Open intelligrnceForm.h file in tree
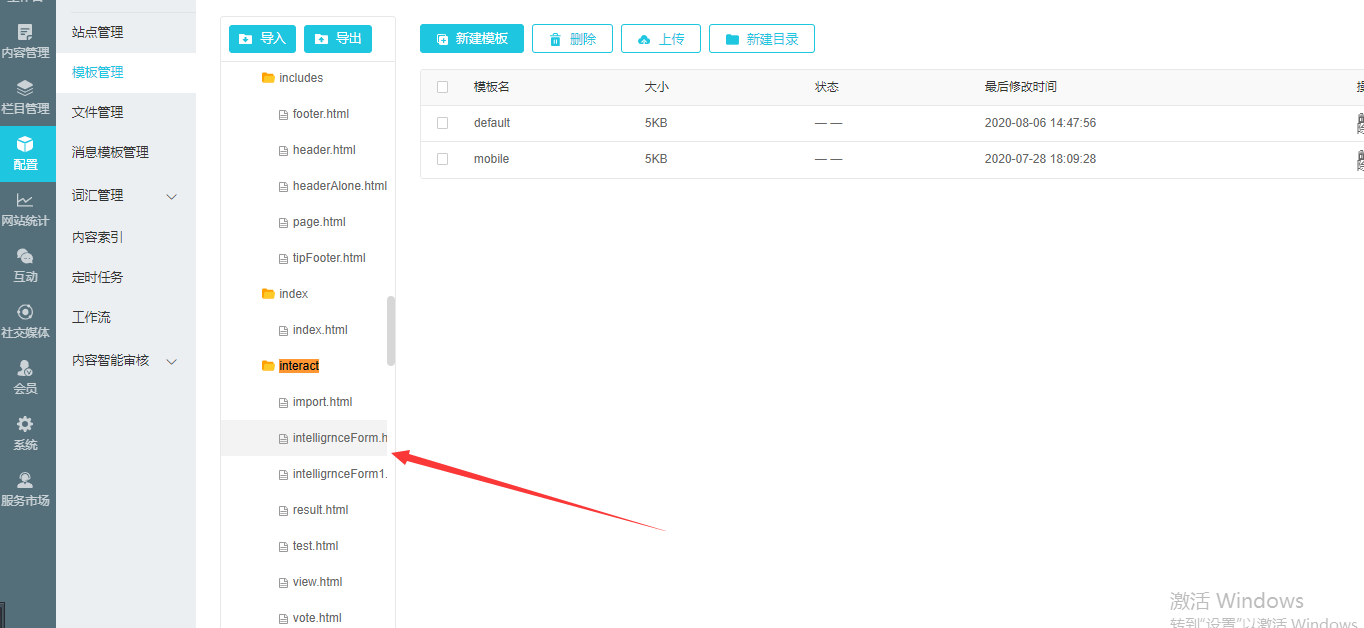 (x=339, y=438)
